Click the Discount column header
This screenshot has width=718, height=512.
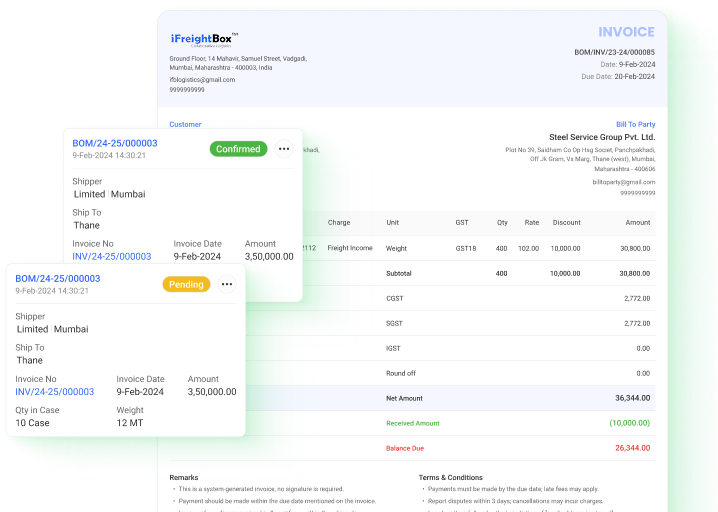click(x=566, y=222)
